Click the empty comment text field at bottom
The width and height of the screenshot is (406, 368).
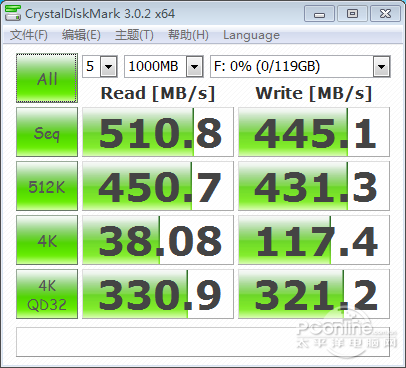203,342
